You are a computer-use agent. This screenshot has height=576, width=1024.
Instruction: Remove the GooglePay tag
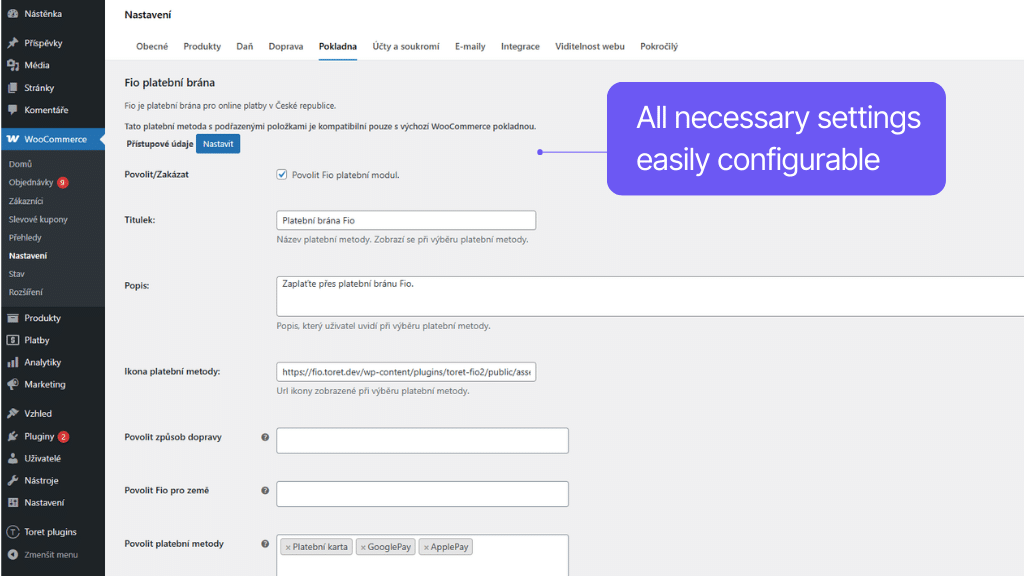pyautogui.click(x=363, y=547)
